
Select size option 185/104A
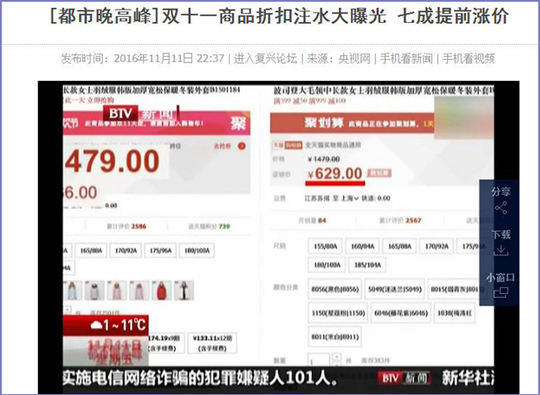pos(367,265)
